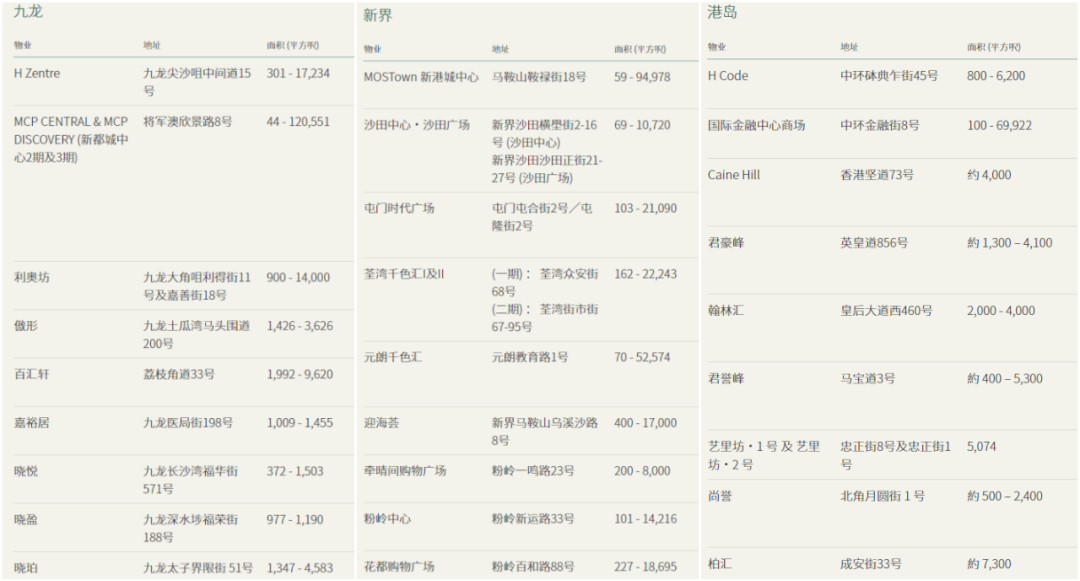
Task: Click the address 成安街33号
Action: click(x=871, y=564)
